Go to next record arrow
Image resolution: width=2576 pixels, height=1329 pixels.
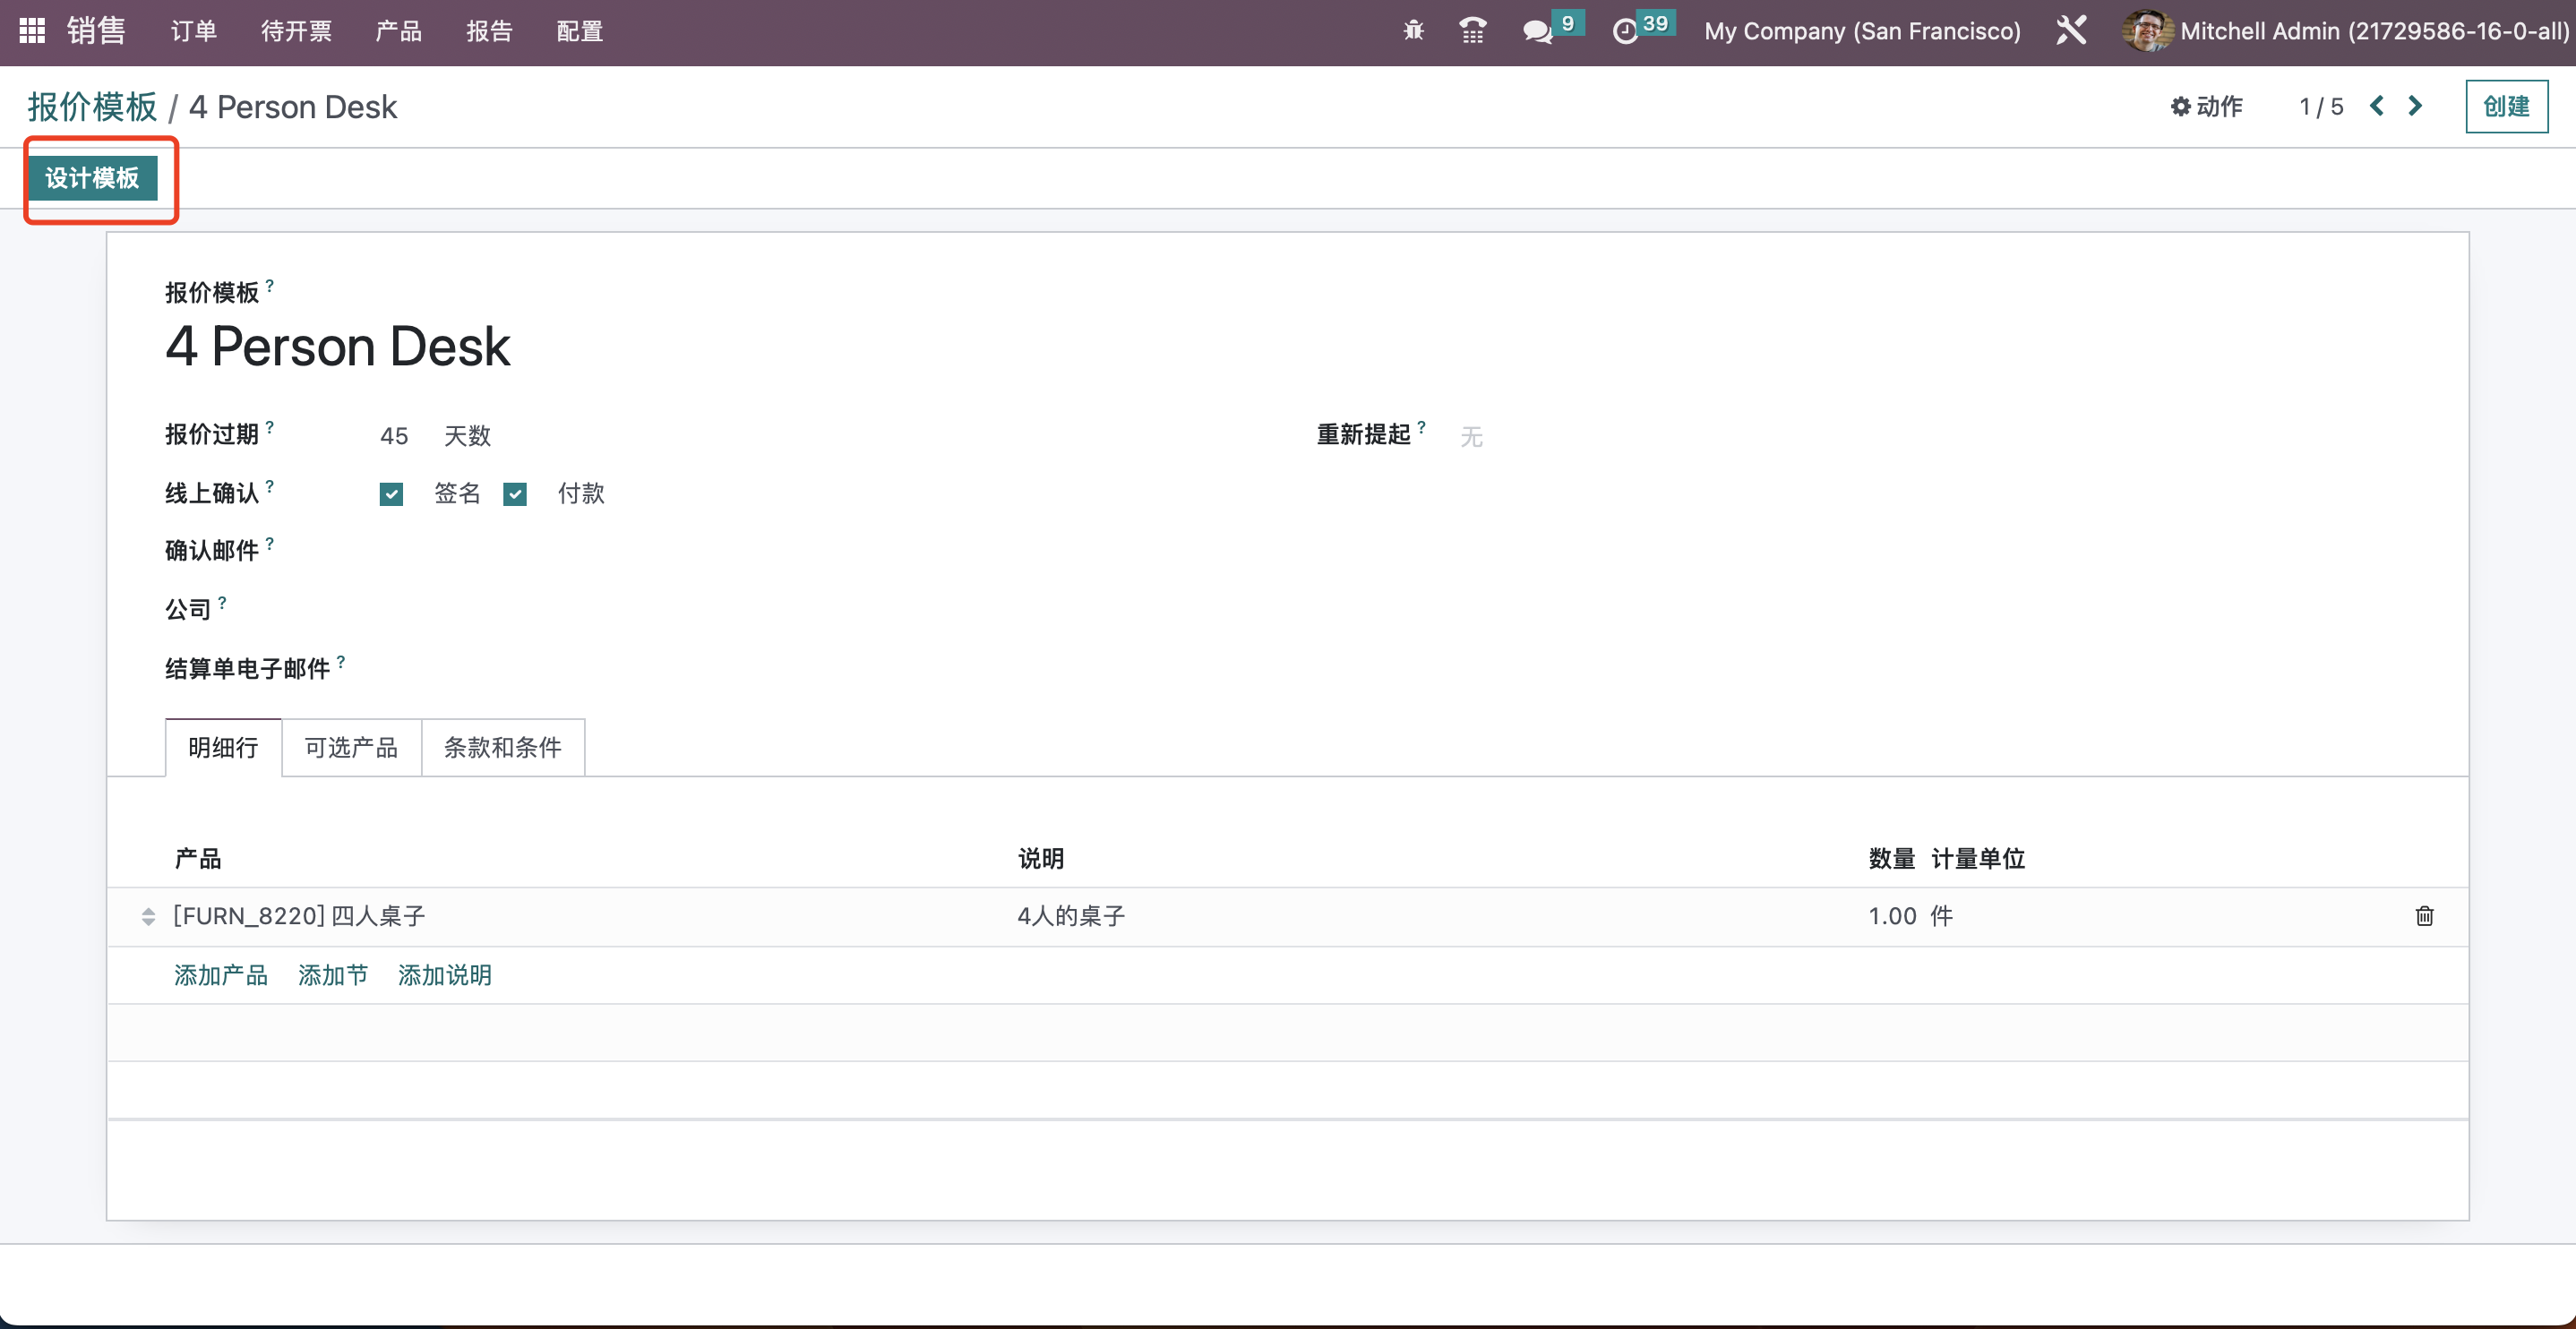click(x=2415, y=106)
